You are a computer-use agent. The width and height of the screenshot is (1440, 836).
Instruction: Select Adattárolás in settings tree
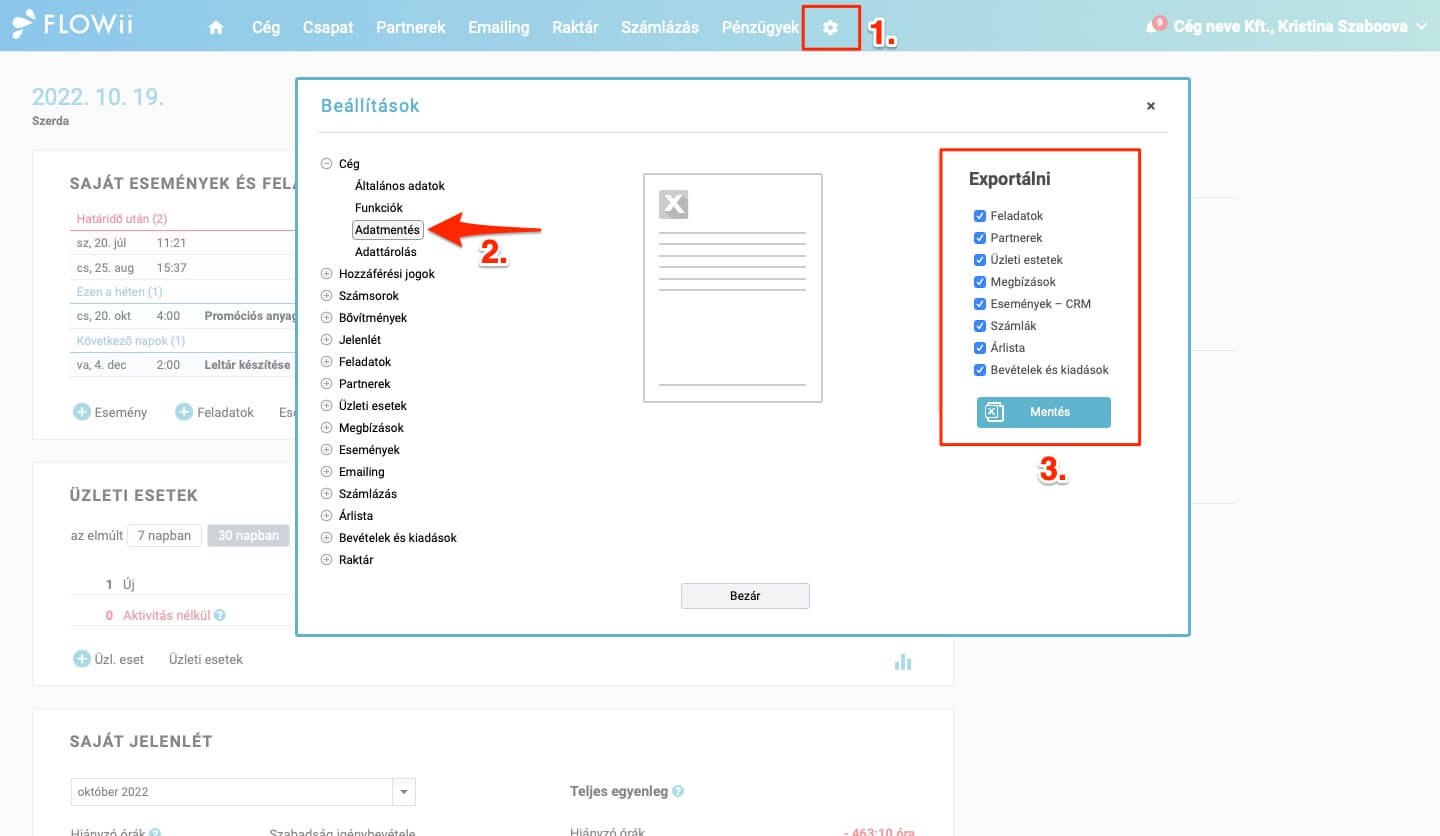(386, 252)
